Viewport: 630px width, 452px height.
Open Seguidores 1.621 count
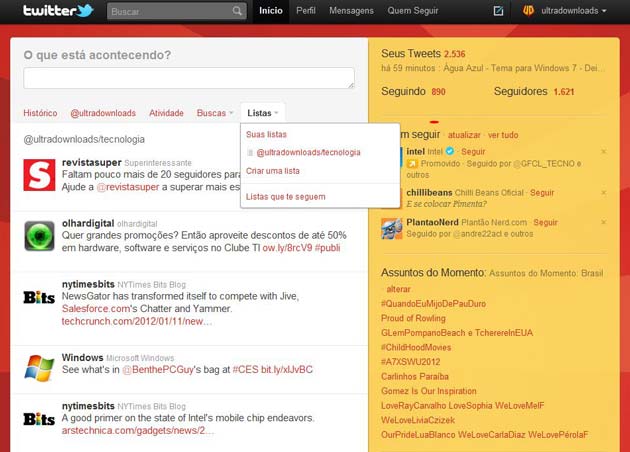(x=534, y=92)
